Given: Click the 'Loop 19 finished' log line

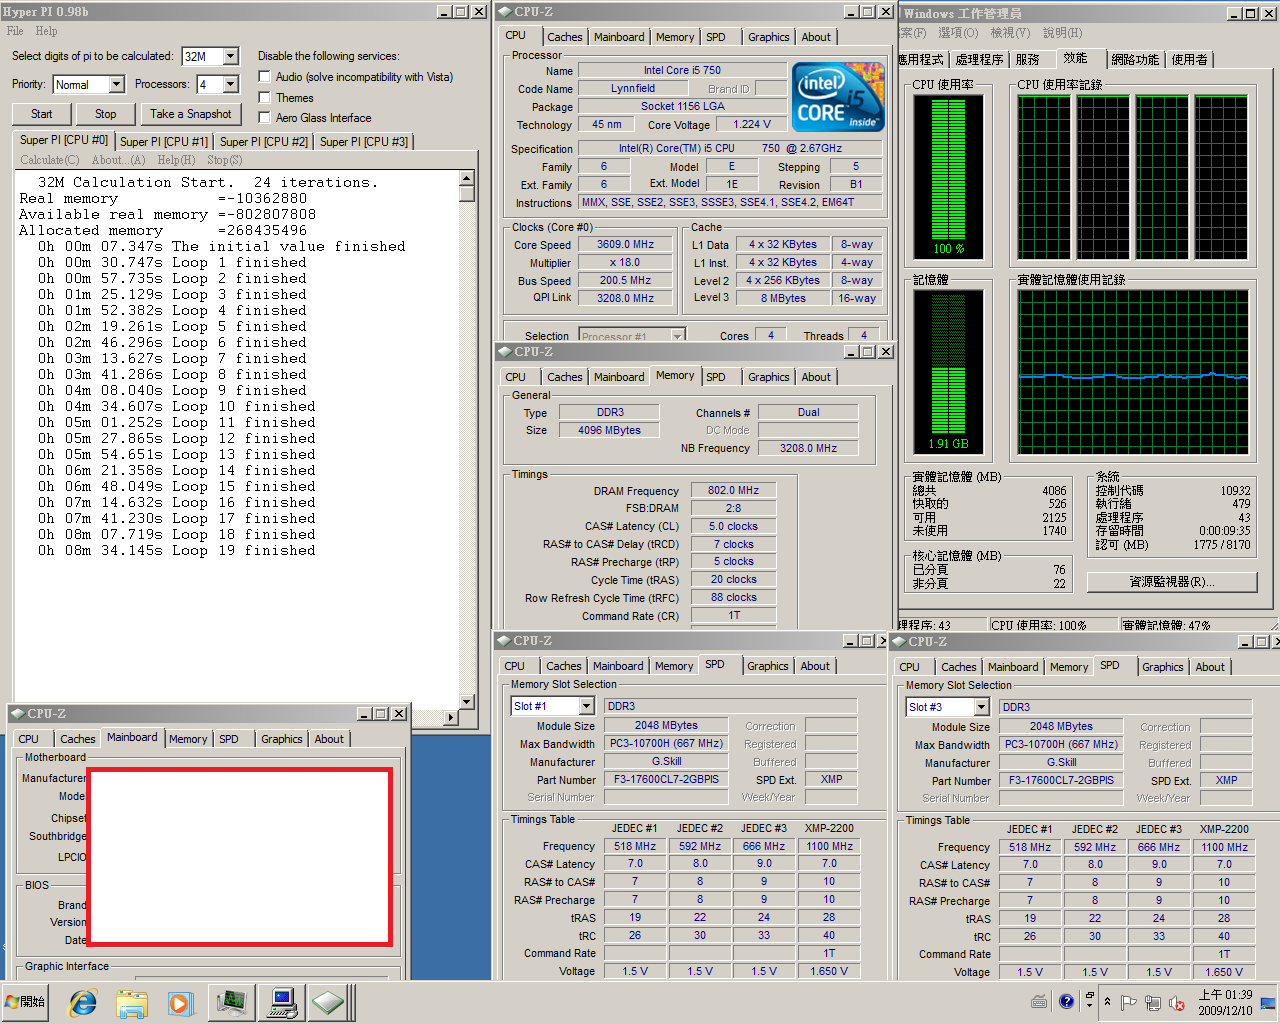Looking at the screenshot, I should click(176, 550).
